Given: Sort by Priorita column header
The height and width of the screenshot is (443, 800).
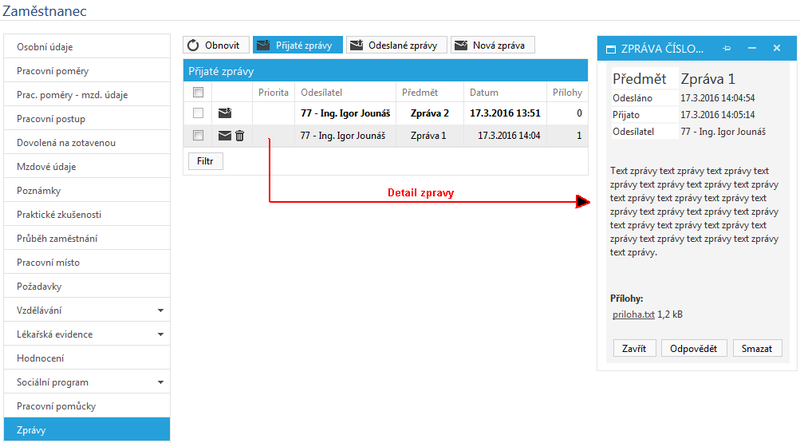Looking at the screenshot, I should coord(273,92).
